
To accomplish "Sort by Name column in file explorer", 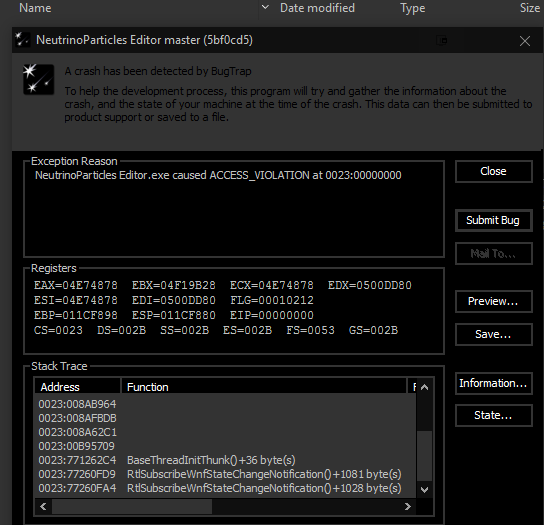I will click(35, 8).
